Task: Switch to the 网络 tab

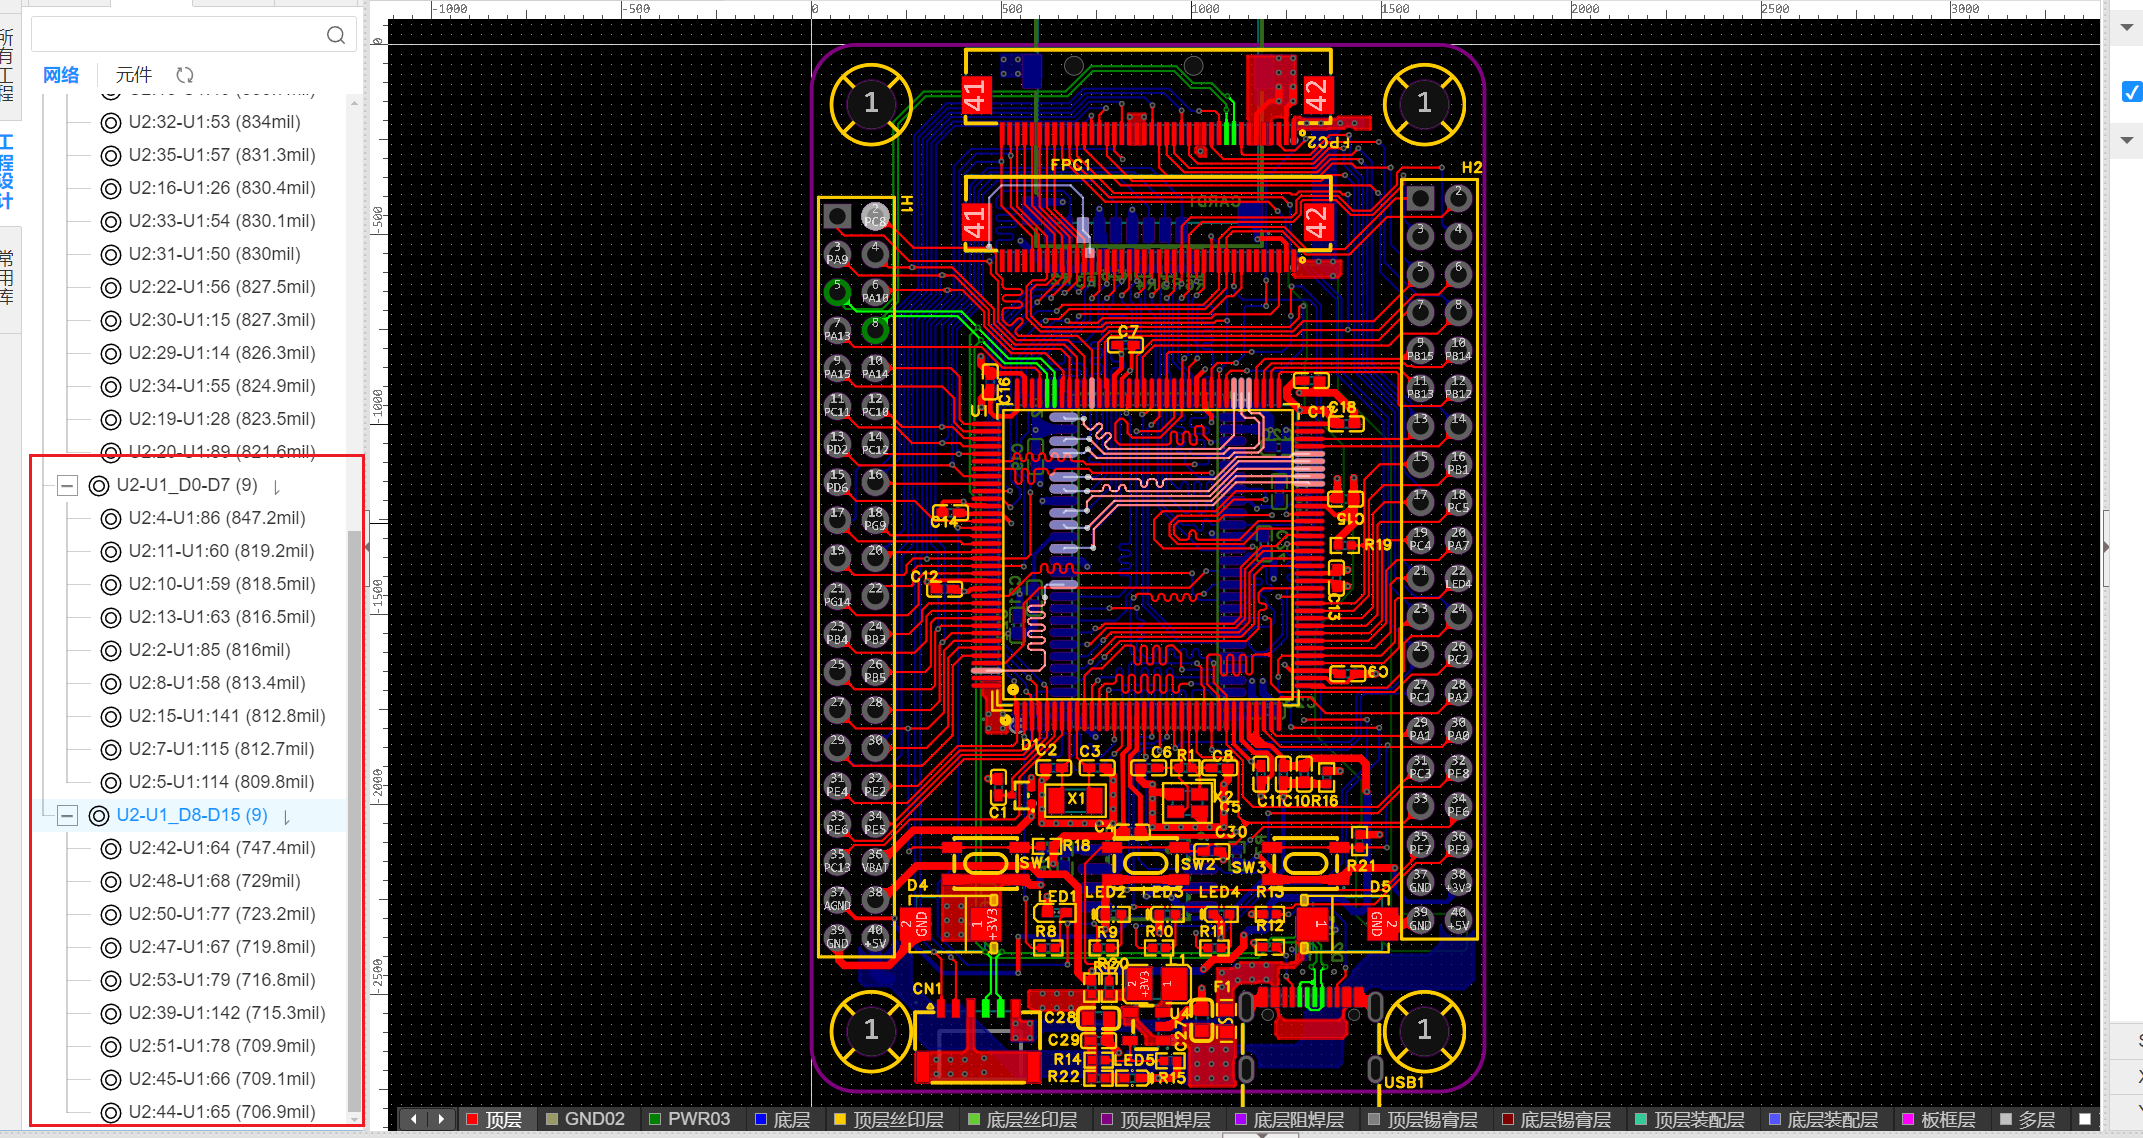Action: (x=61, y=75)
